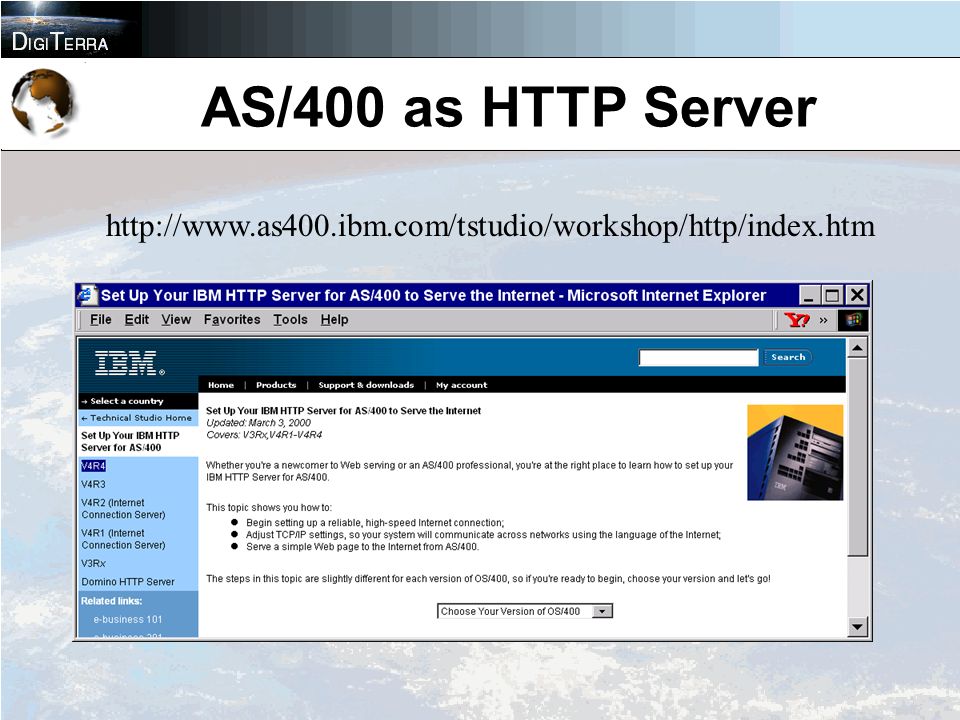Open Choose Your Version of OS/400 dropdown
960x720 pixels.
click(x=525, y=611)
